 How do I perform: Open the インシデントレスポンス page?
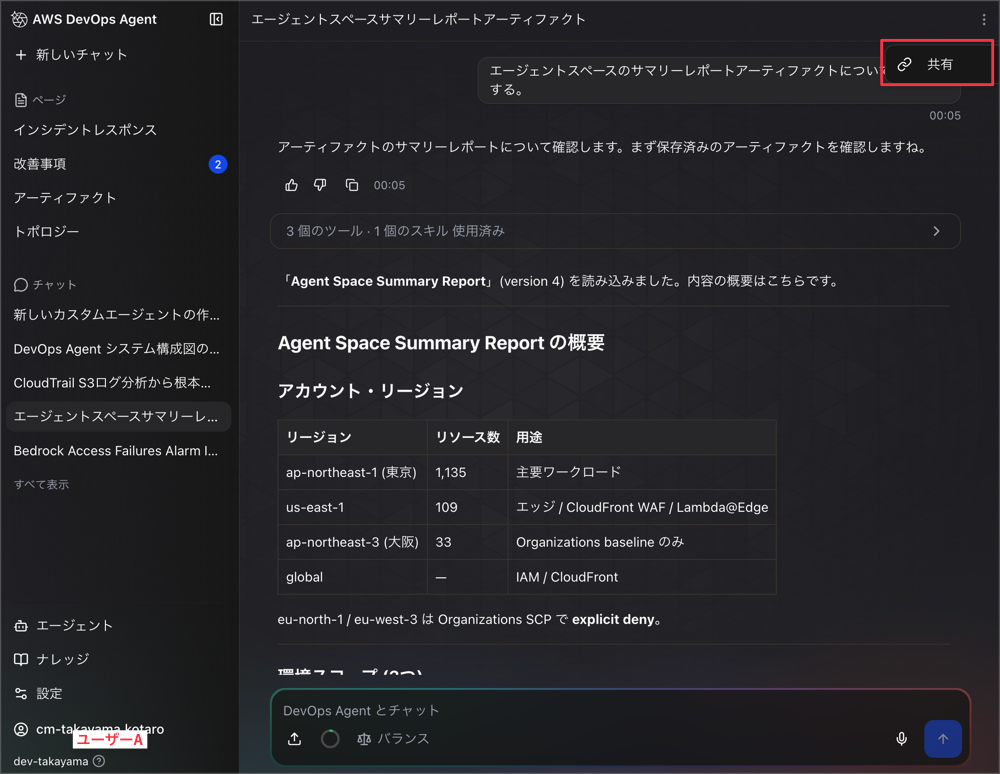(85, 130)
